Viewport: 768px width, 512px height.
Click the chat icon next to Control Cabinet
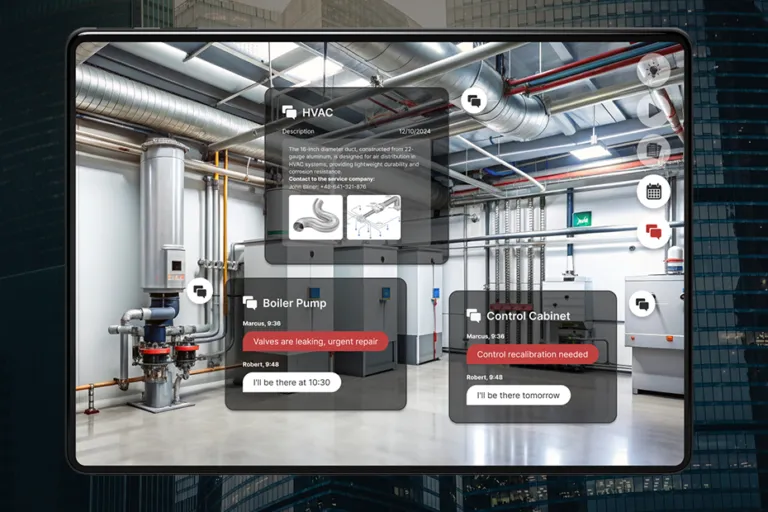[474, 316]
